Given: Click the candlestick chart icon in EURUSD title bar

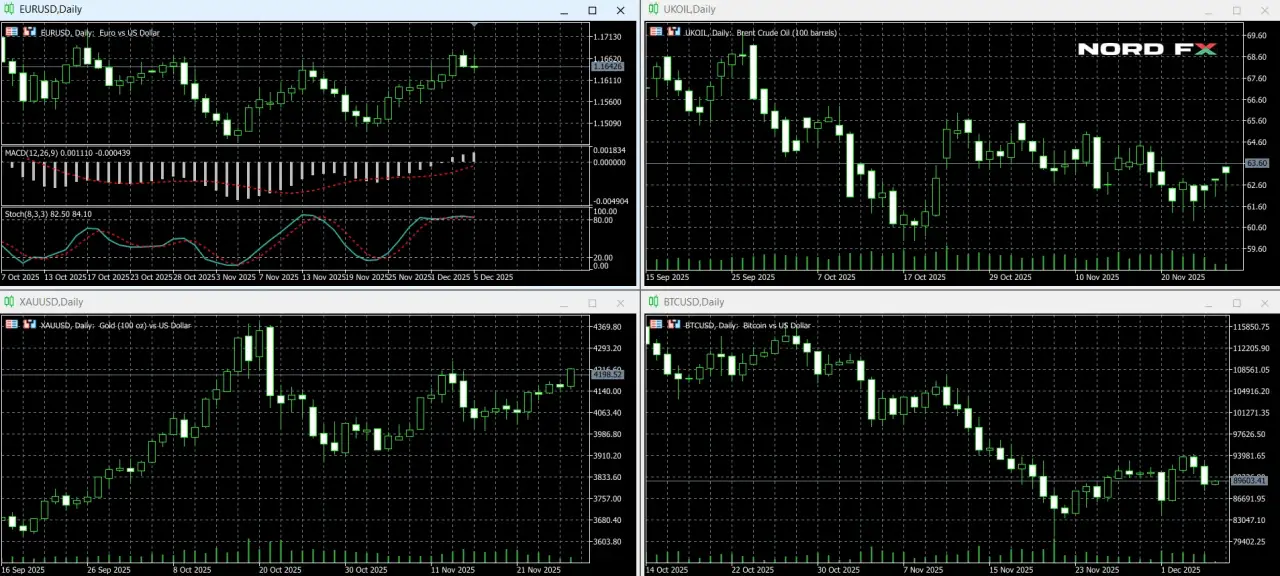Looking at the screenshot, I should click(x=9, y=9).
